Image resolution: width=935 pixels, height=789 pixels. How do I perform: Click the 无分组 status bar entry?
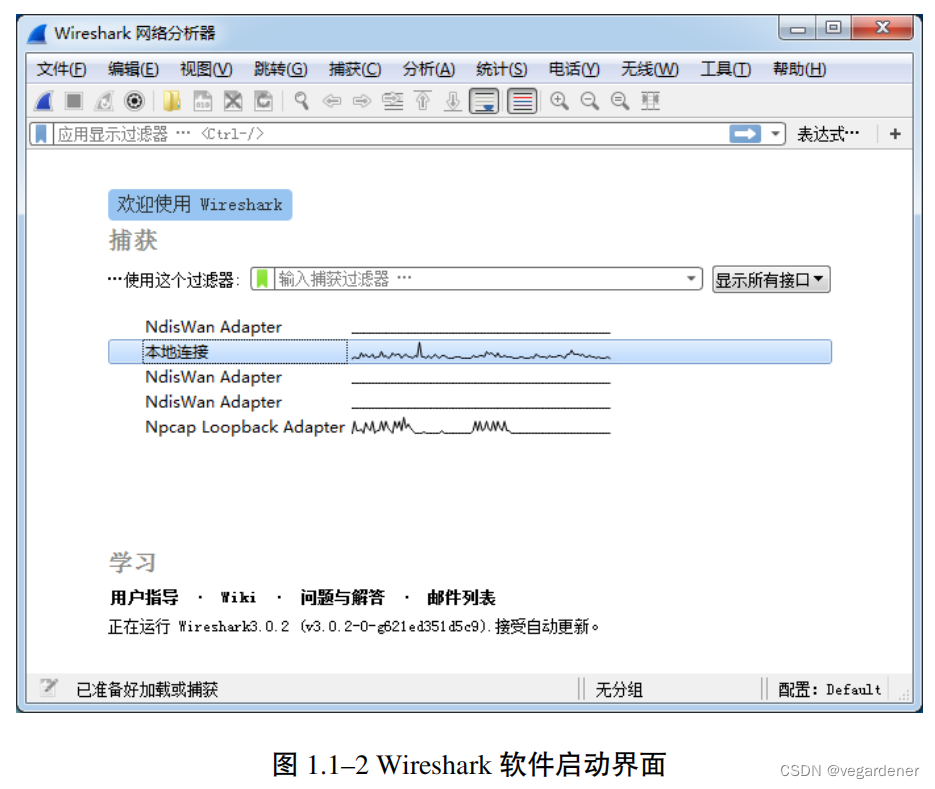(x=619, y=689)
